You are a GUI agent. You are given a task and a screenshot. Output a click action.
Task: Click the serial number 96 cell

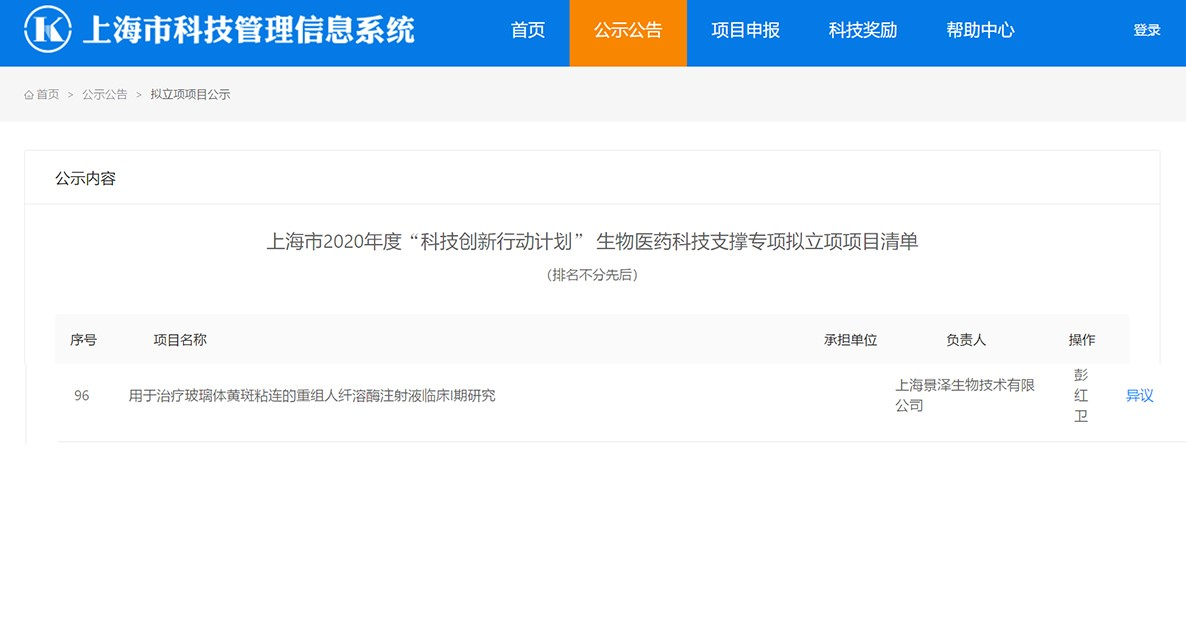pos(82,396)
